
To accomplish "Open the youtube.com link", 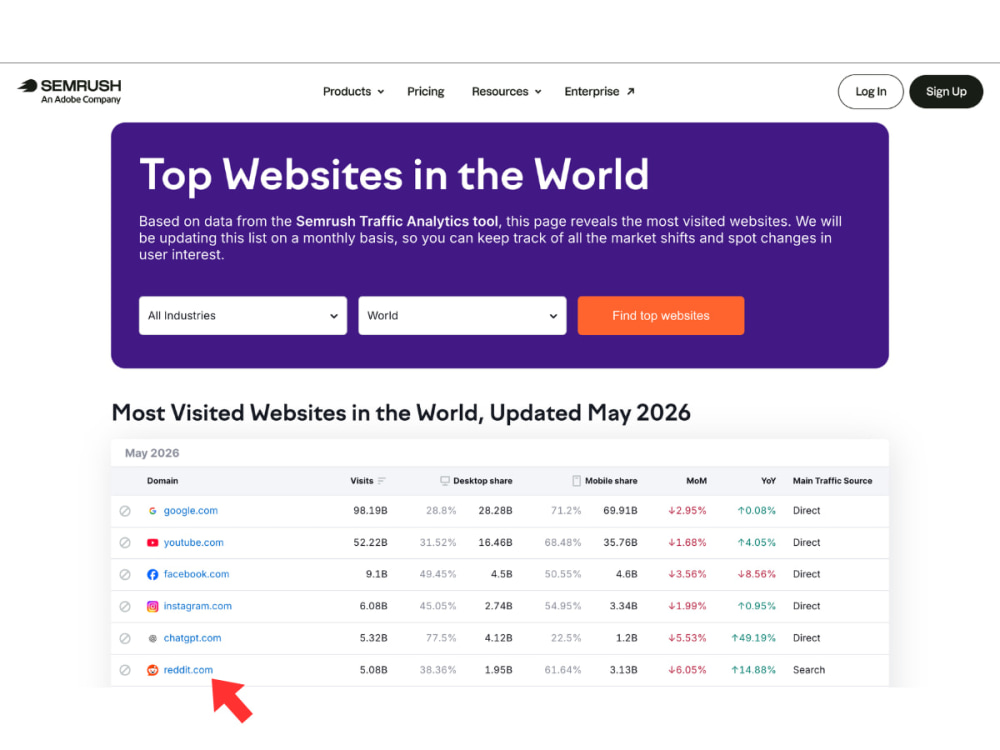I will pyautogui.click(x=194, y=543).
